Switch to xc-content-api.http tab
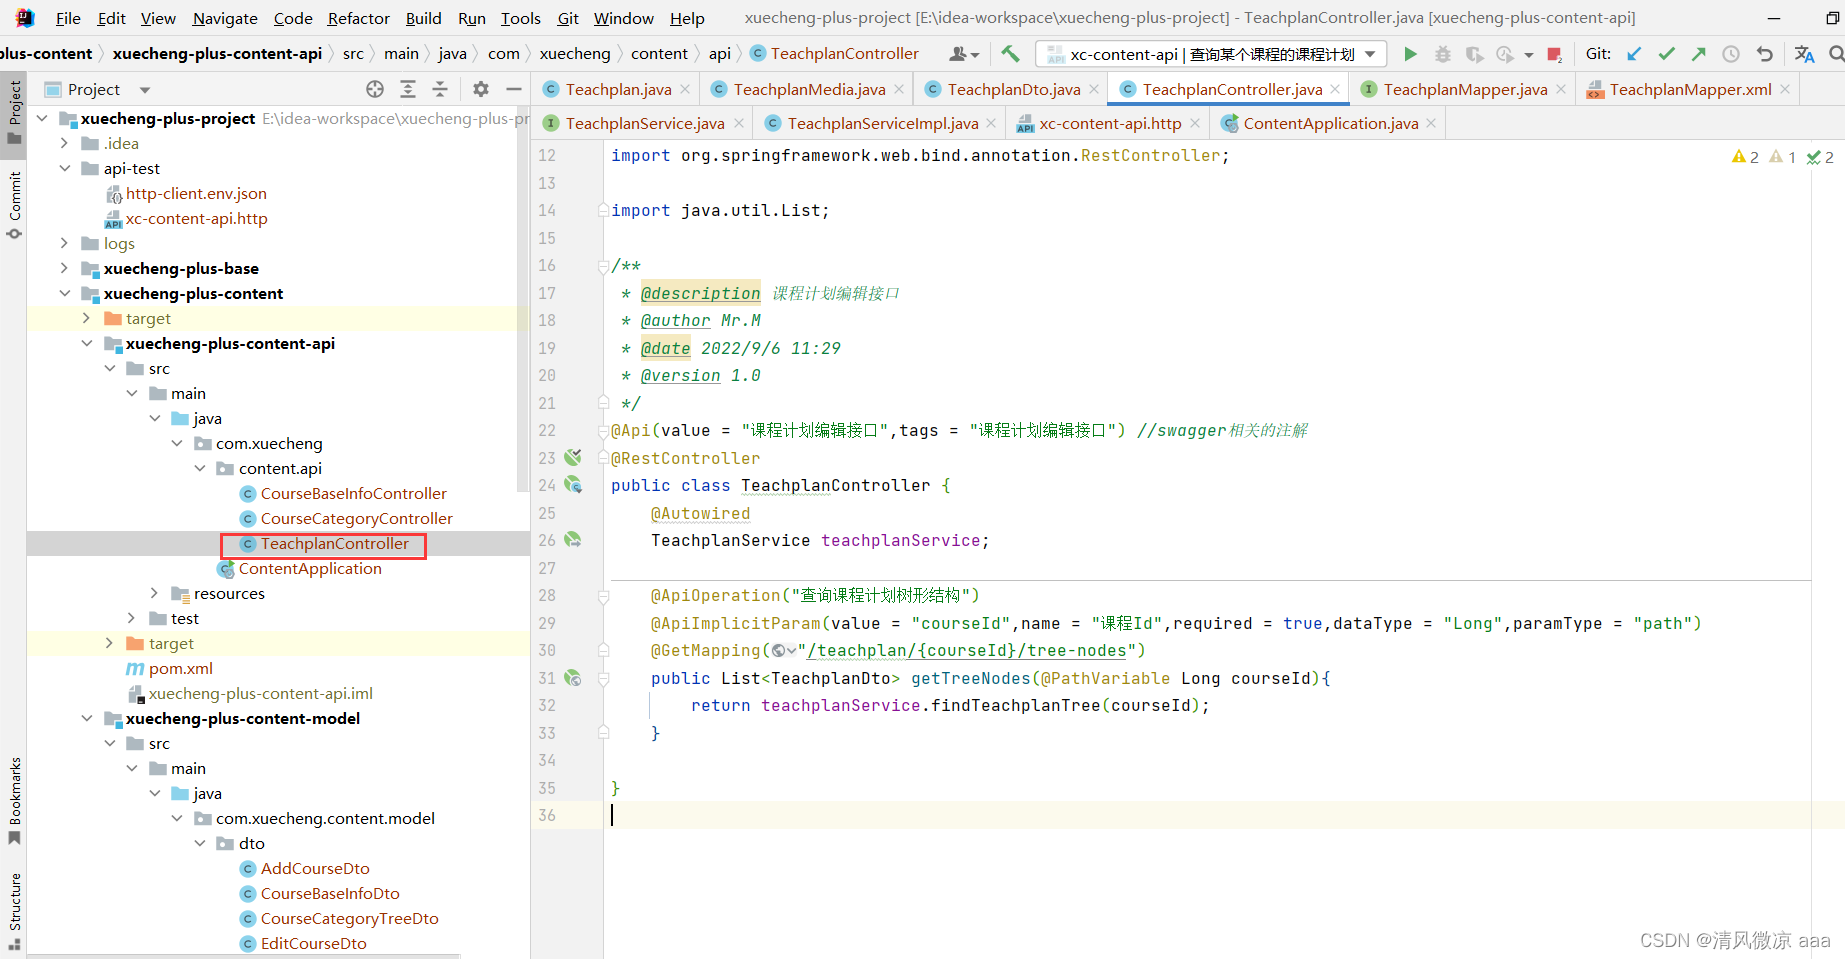 (1110, 123)
